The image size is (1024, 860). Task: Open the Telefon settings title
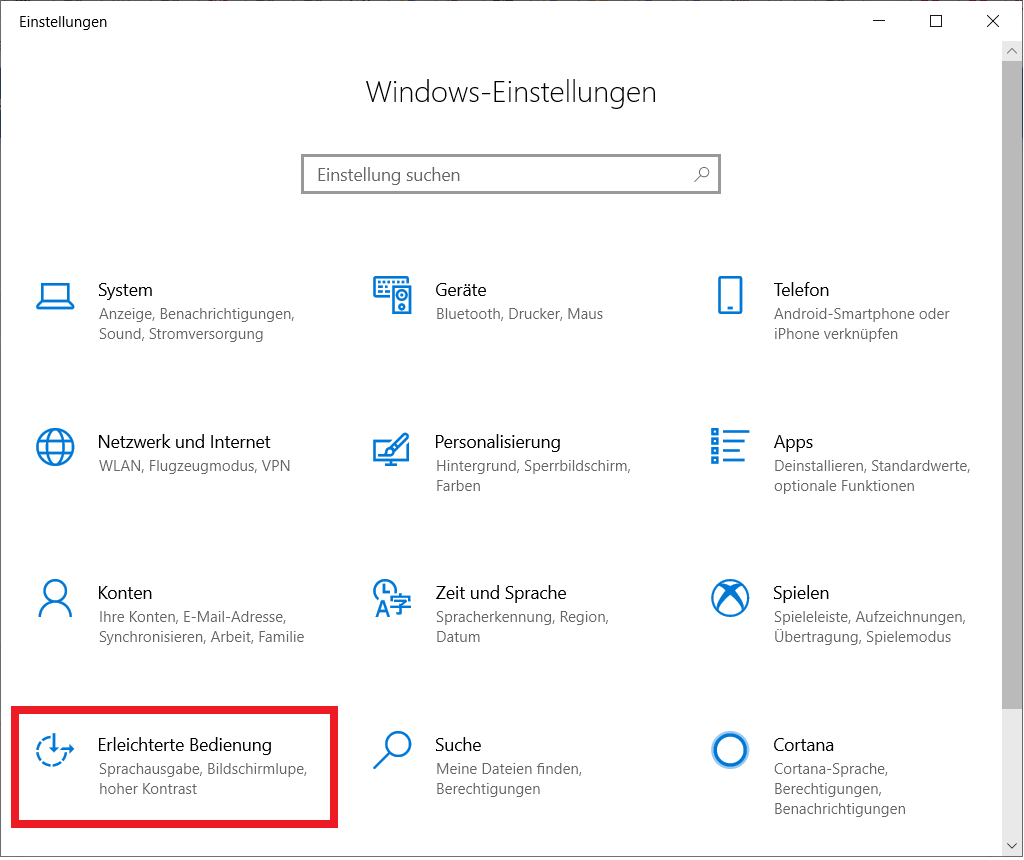click(x=801, y=289)
